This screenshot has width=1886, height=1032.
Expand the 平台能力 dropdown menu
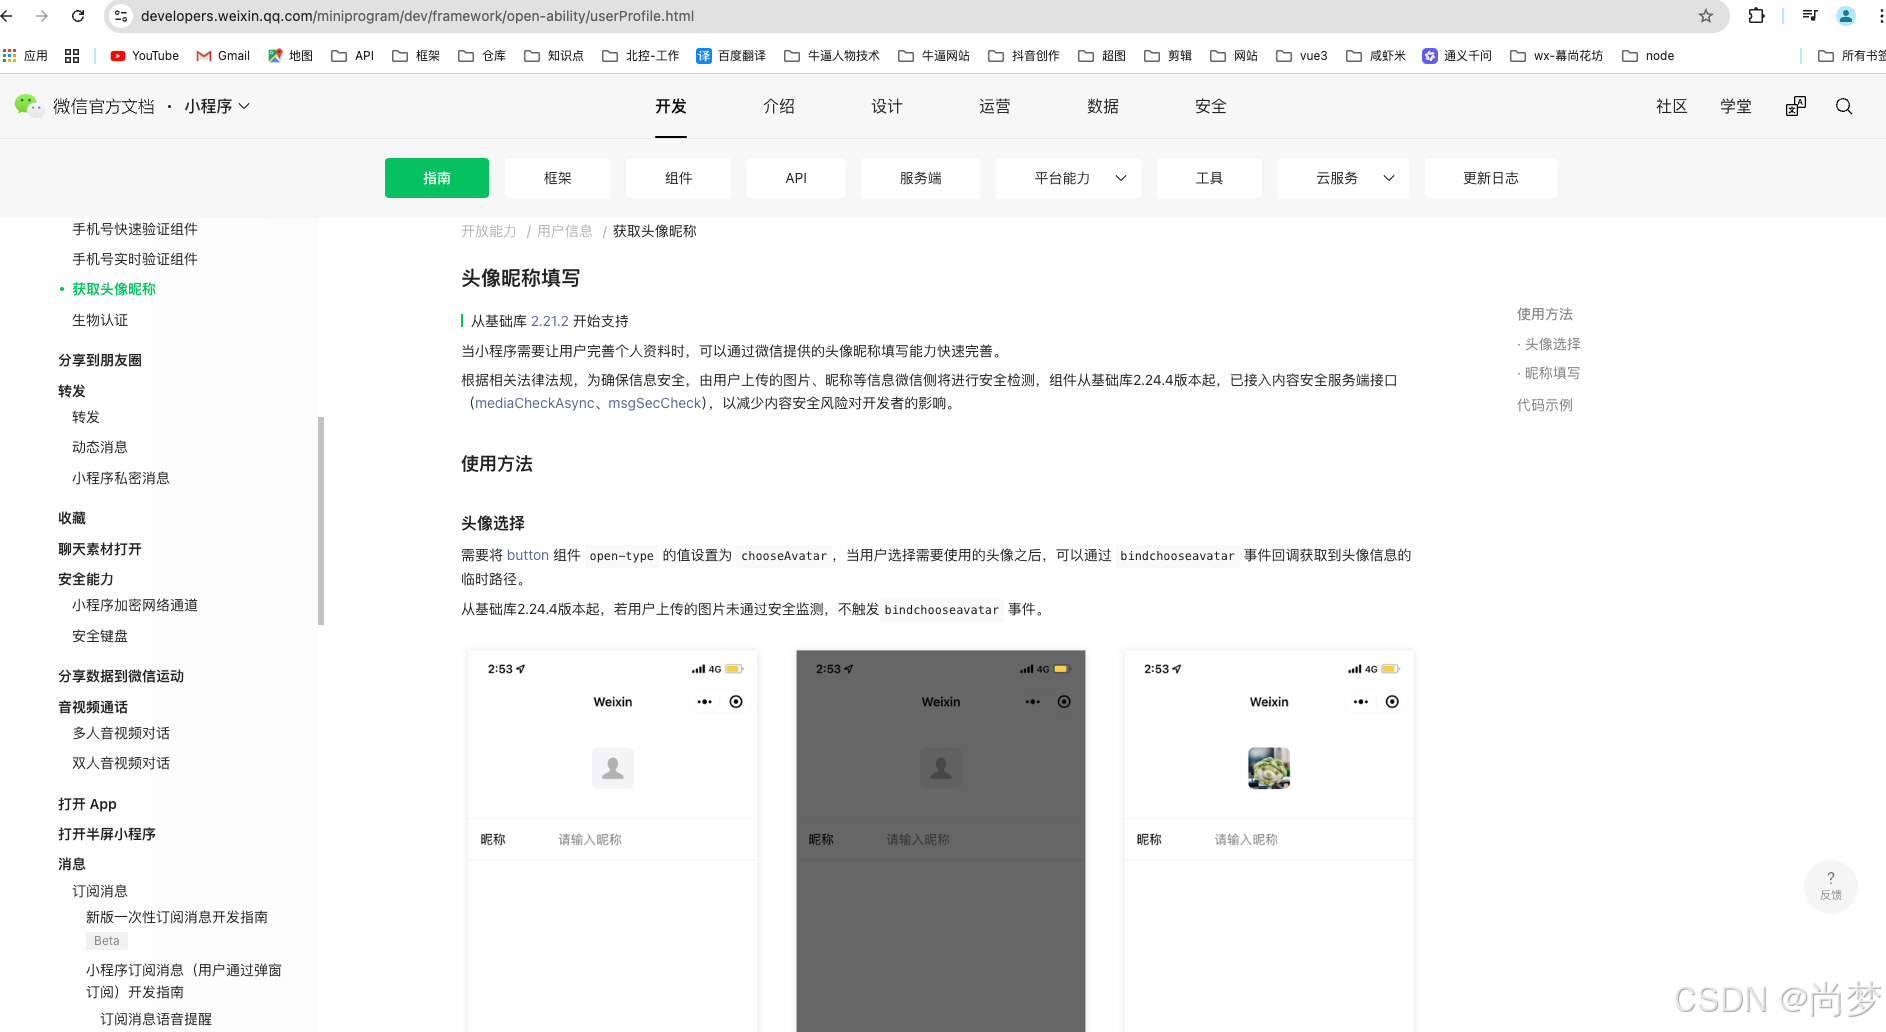pos(1068,178)
